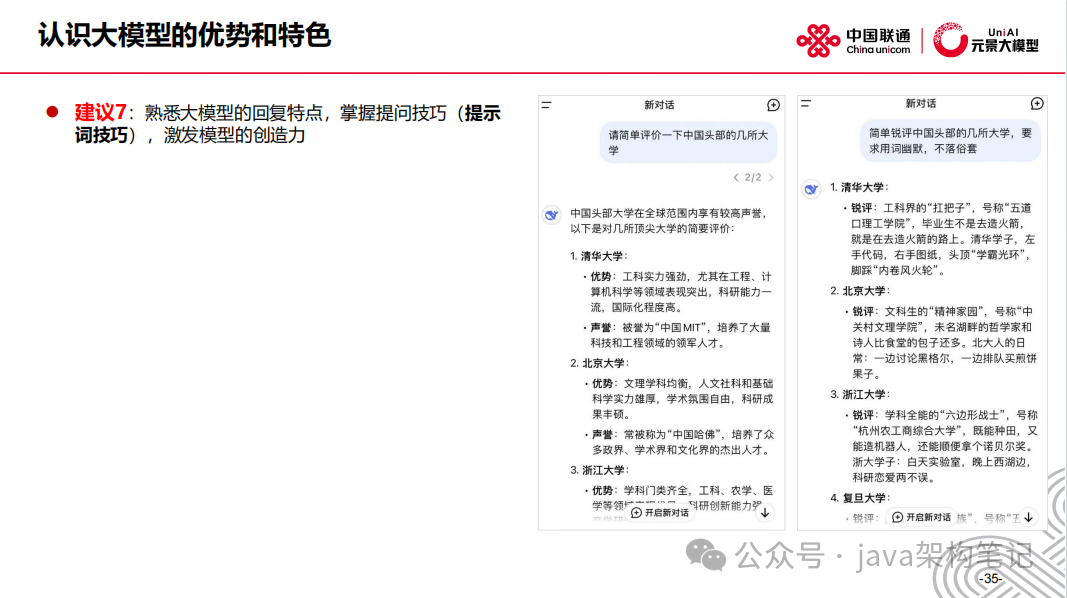Click text 常被称为“中国哈佛” in left chat

tap(673, 435)
